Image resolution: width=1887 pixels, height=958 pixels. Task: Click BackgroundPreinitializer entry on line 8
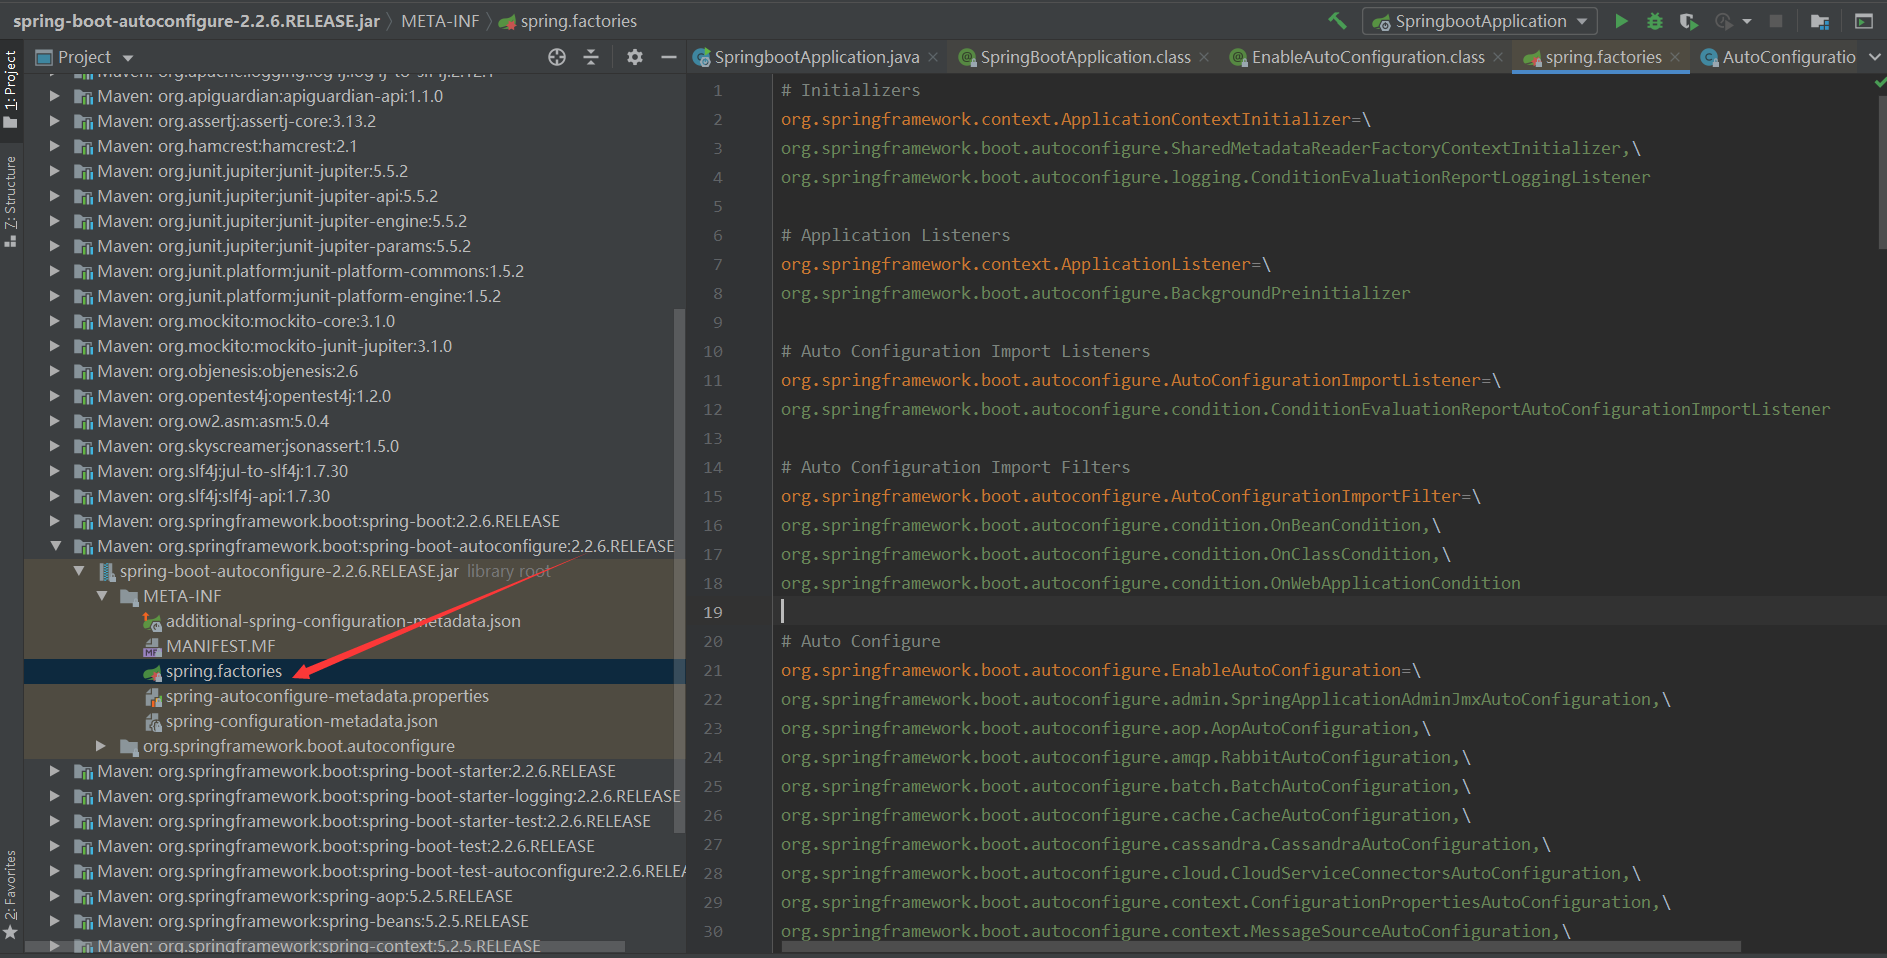(1095, 293)
